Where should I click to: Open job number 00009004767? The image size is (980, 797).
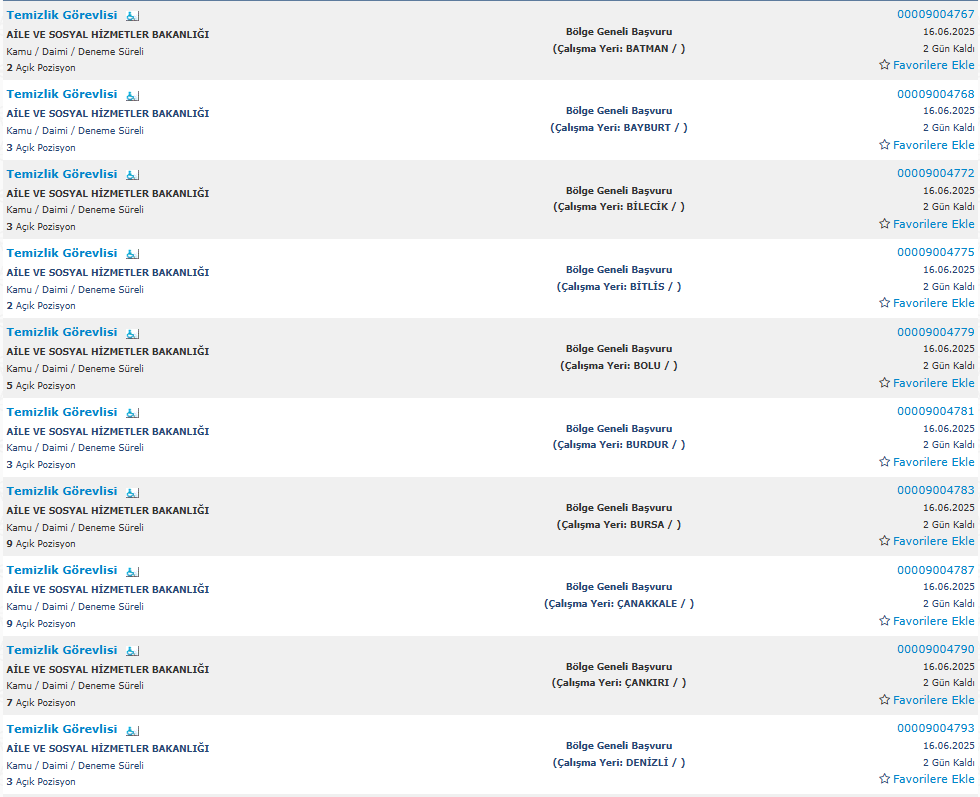point(936,14)
